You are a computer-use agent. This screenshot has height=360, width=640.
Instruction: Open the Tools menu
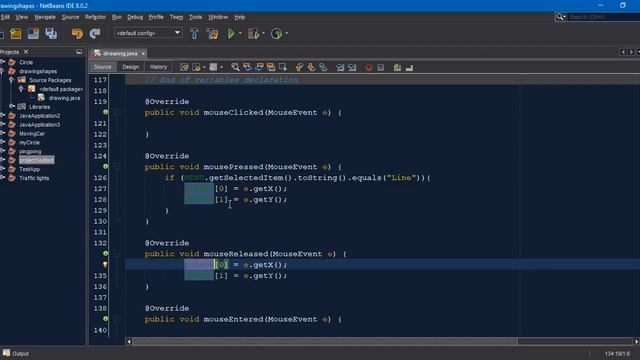pyautogui.click(x=196, y=17)
